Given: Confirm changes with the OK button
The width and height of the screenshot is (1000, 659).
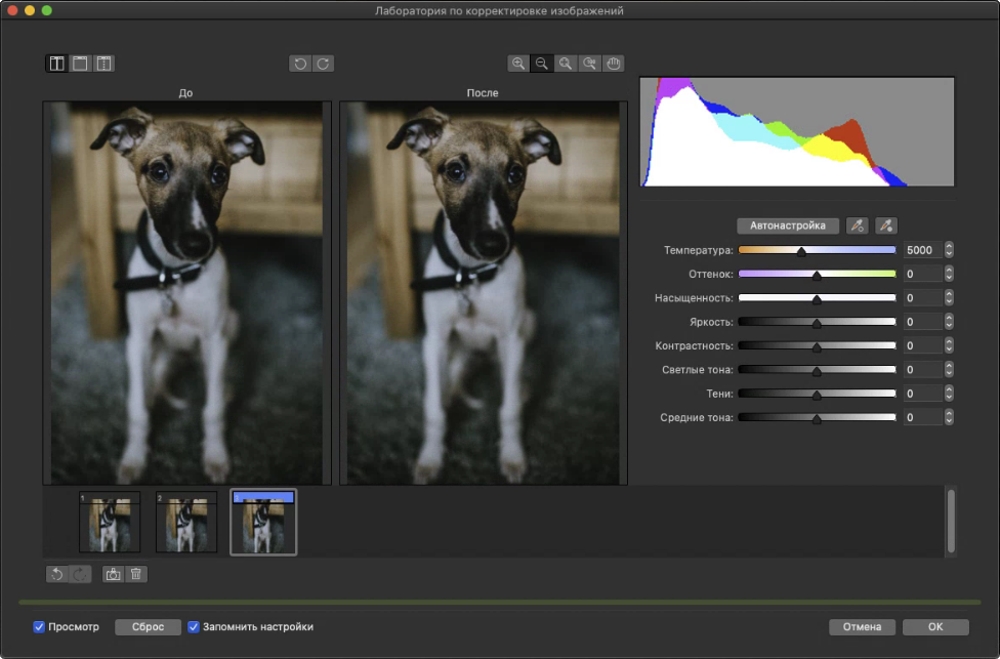Looking at the screenshot, I should 935,627.
